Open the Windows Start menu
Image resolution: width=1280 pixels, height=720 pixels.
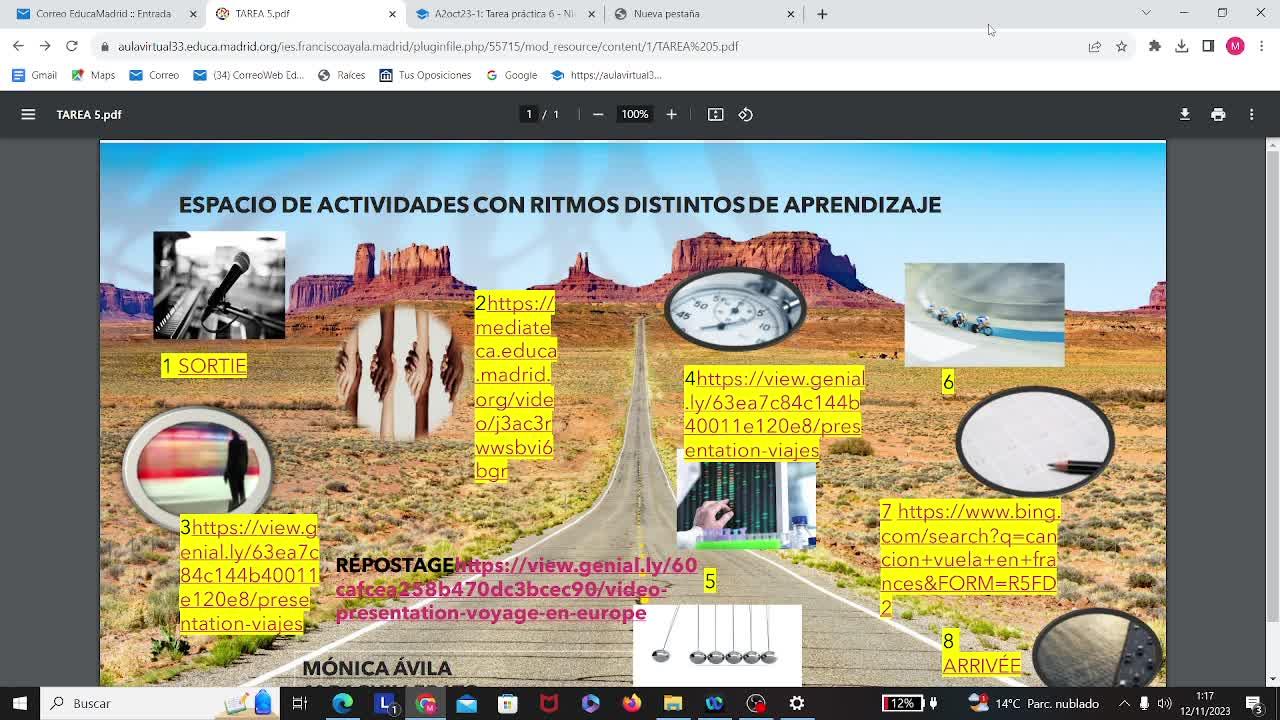pyautogui.click(x=19, y=703)
